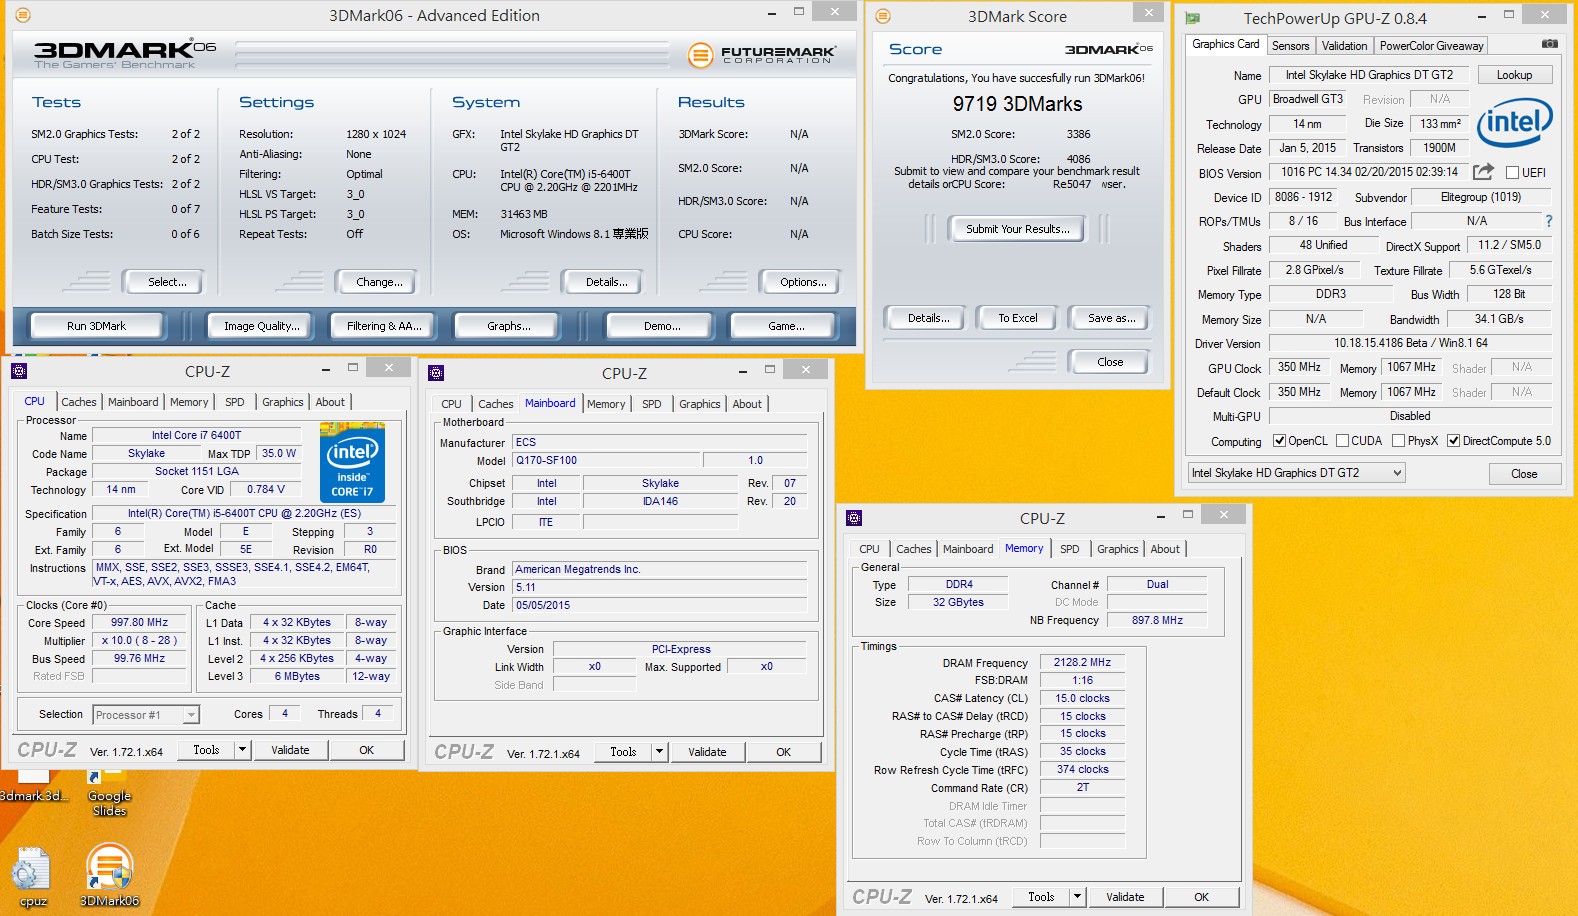The image size is (1578, 916).
Task: Switch to SPD tab in CPU-Z Memory window
Action: pyautogui.click(x=1069, y=549)
